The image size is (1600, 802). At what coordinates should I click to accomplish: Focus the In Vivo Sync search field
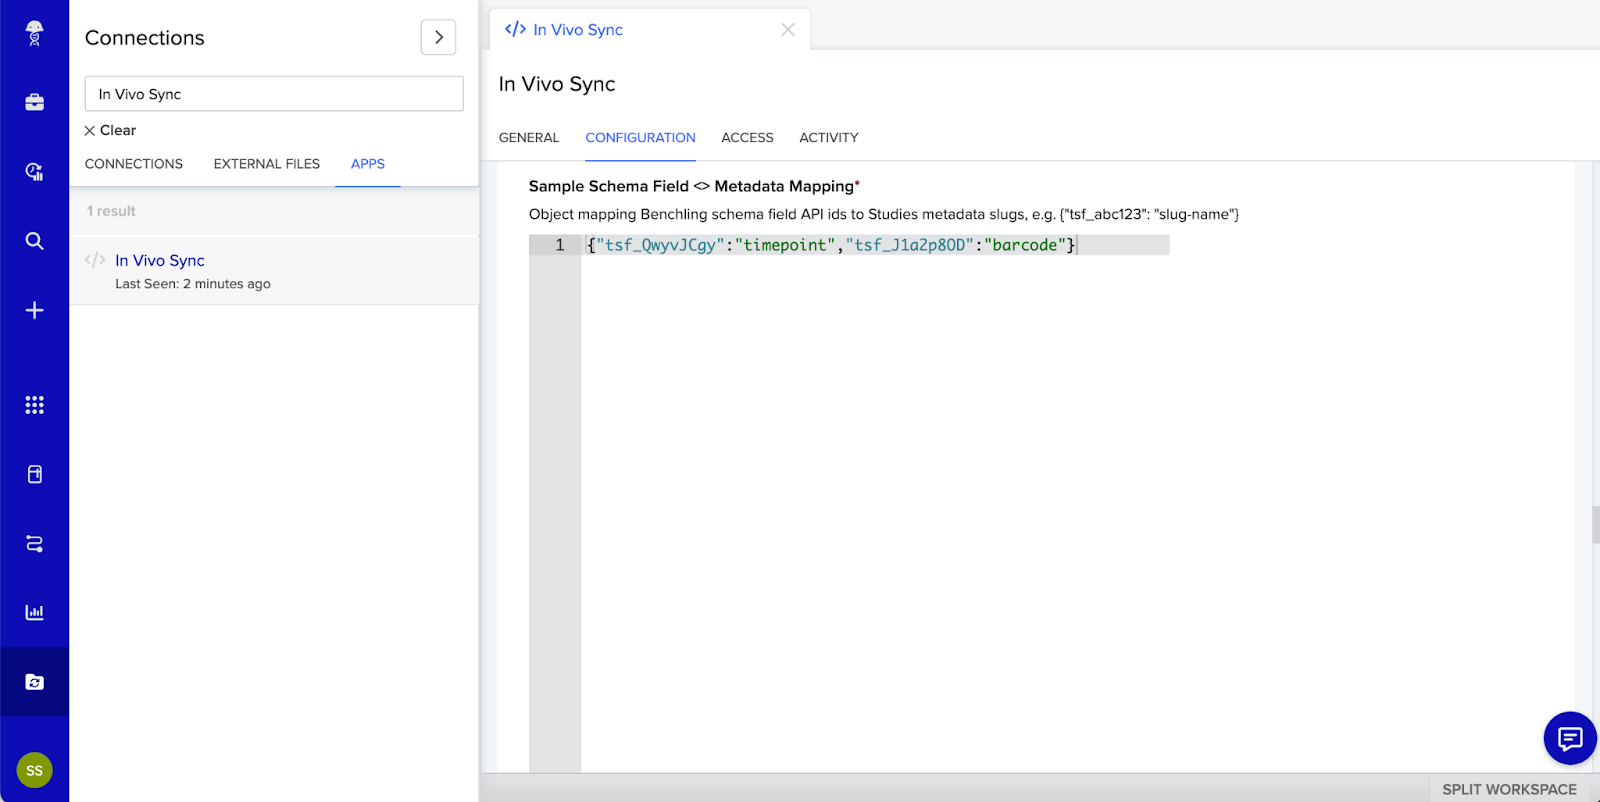tap(274, 94)
